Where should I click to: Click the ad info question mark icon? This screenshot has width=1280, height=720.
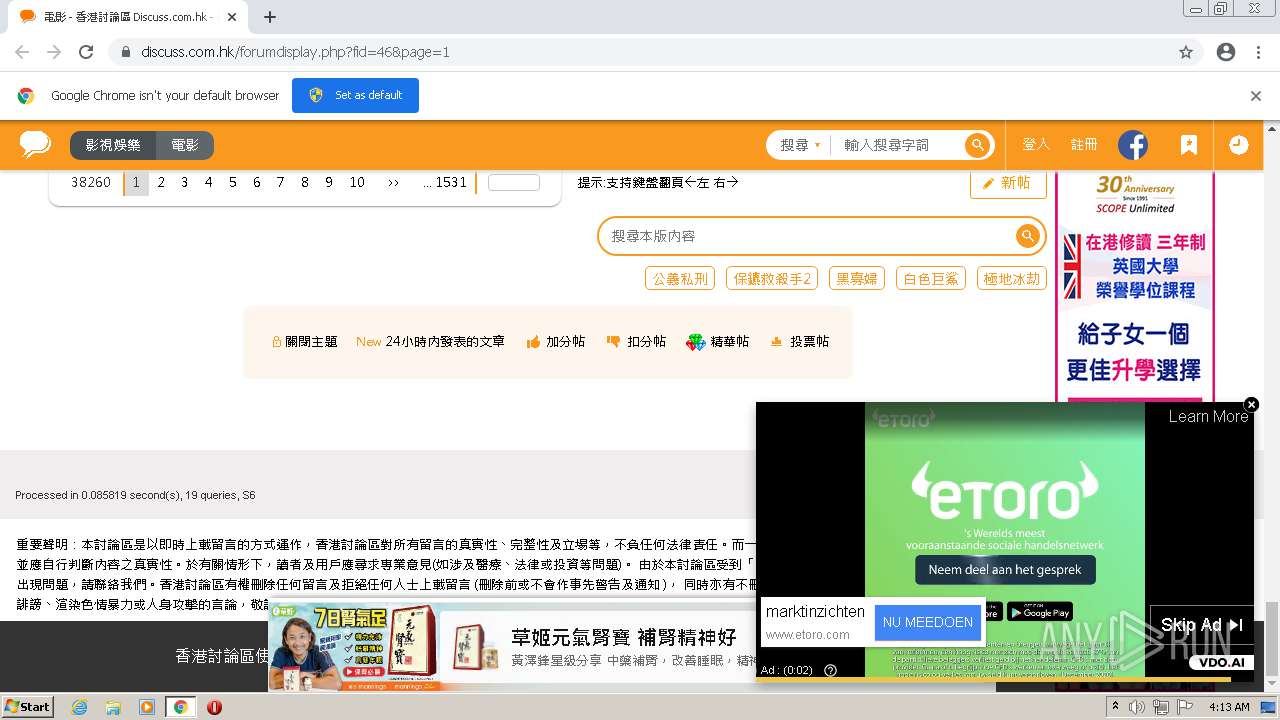click(830, 670)
